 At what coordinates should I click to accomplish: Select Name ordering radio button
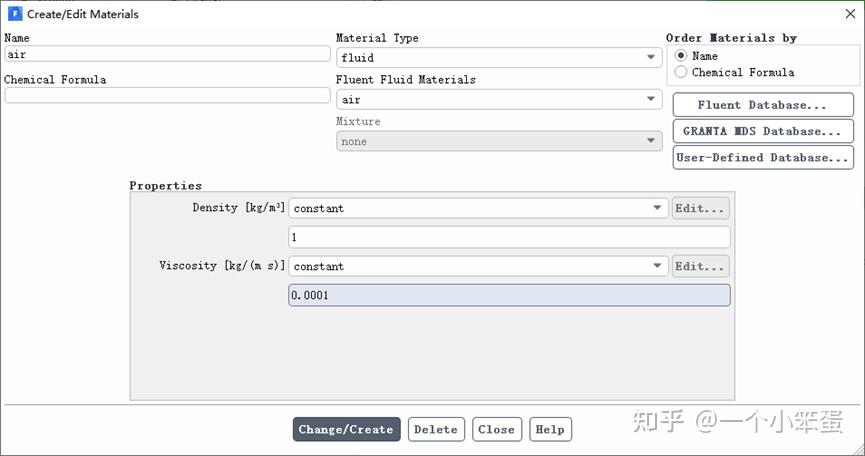coord(682,56)
